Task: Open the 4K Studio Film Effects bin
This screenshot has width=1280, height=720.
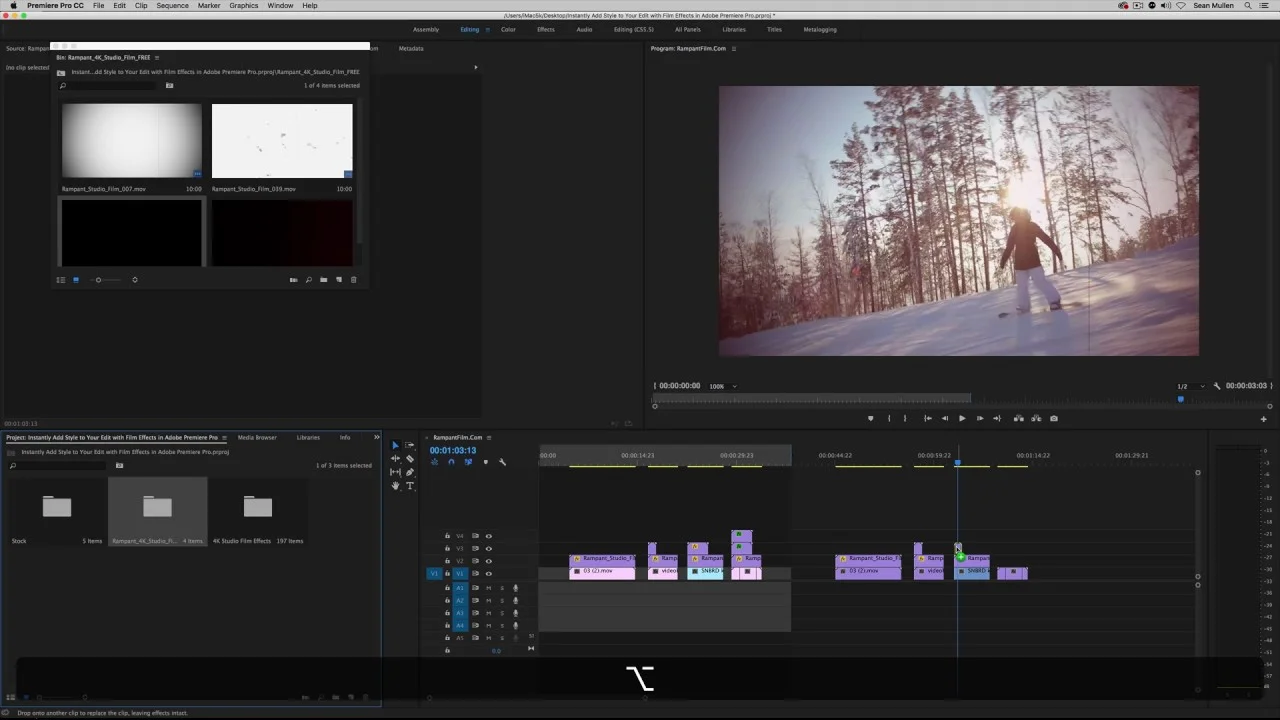Action: [257, 508]
